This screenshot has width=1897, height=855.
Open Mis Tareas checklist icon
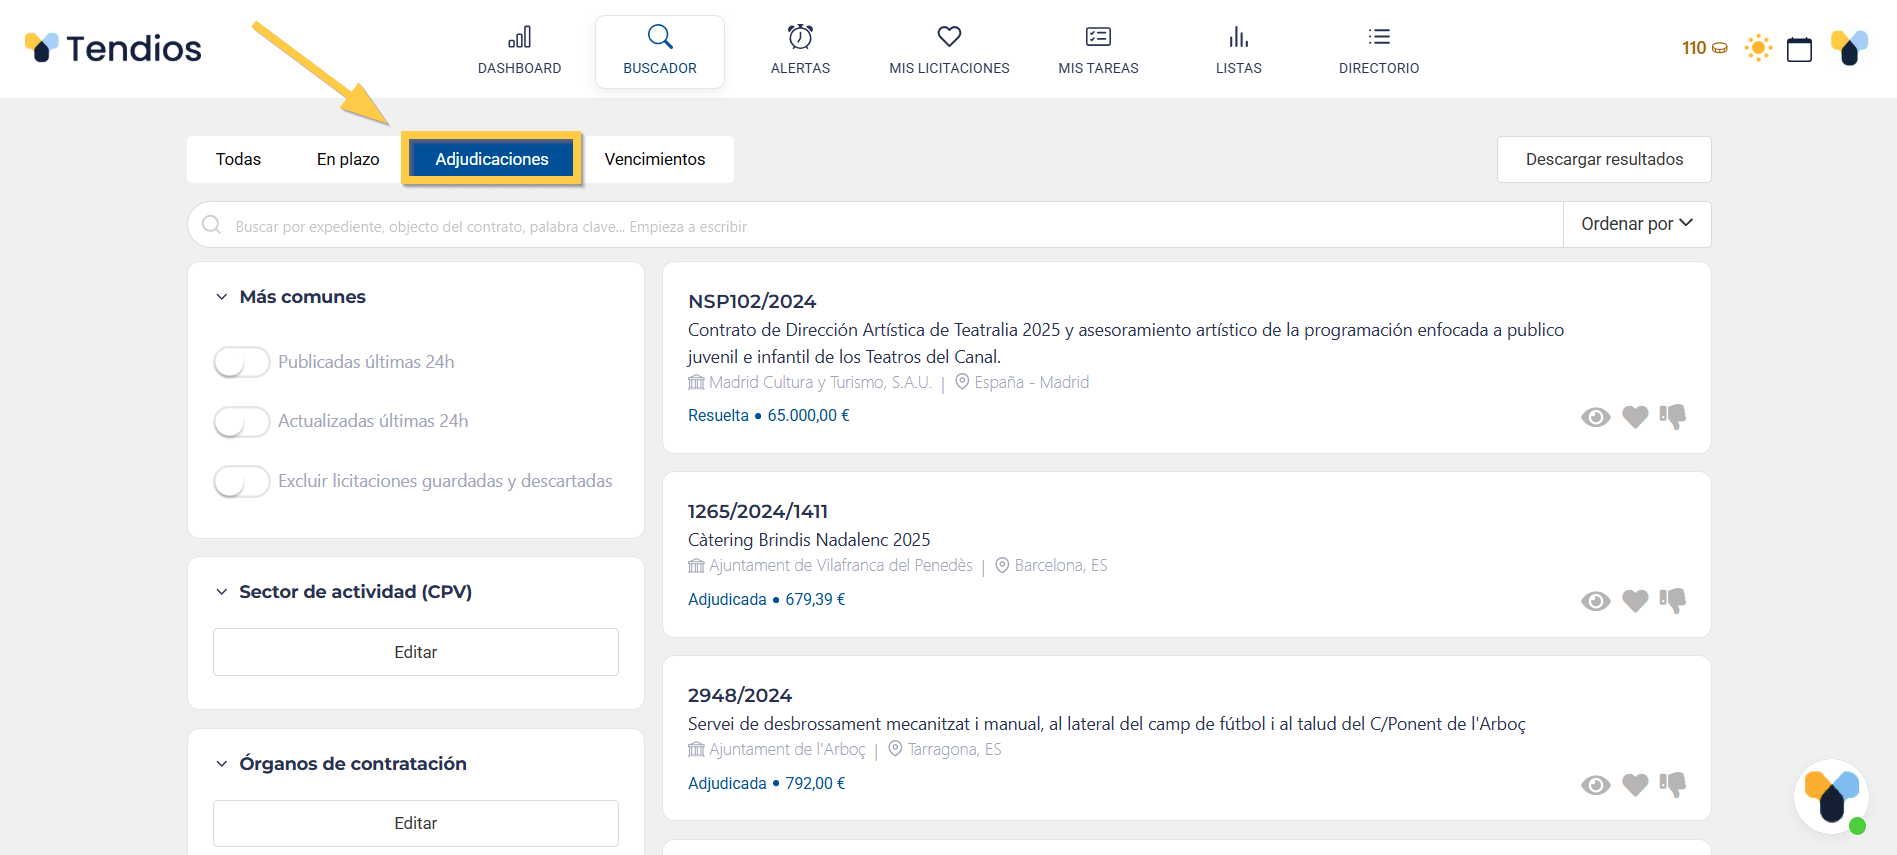click(x=1098, y=38)
